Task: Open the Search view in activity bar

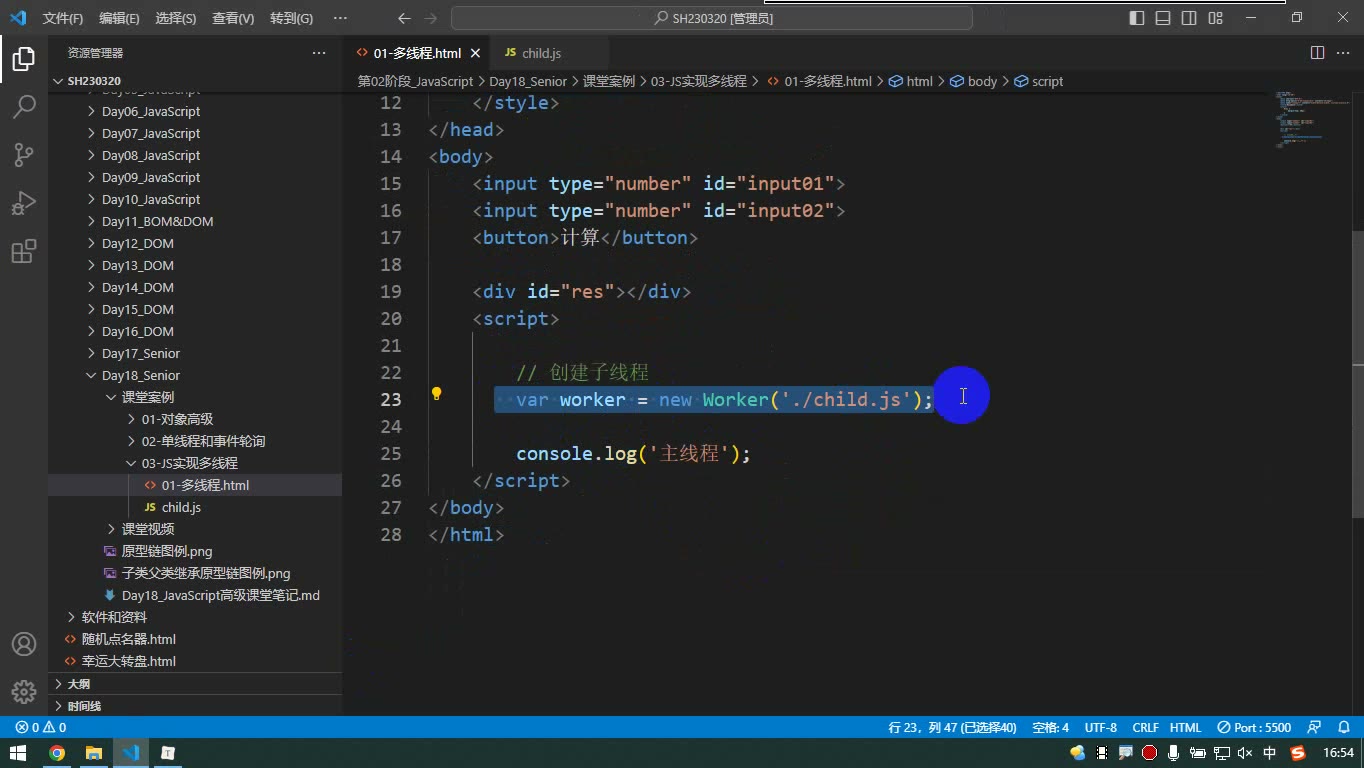Action: [x=24, y=106]
